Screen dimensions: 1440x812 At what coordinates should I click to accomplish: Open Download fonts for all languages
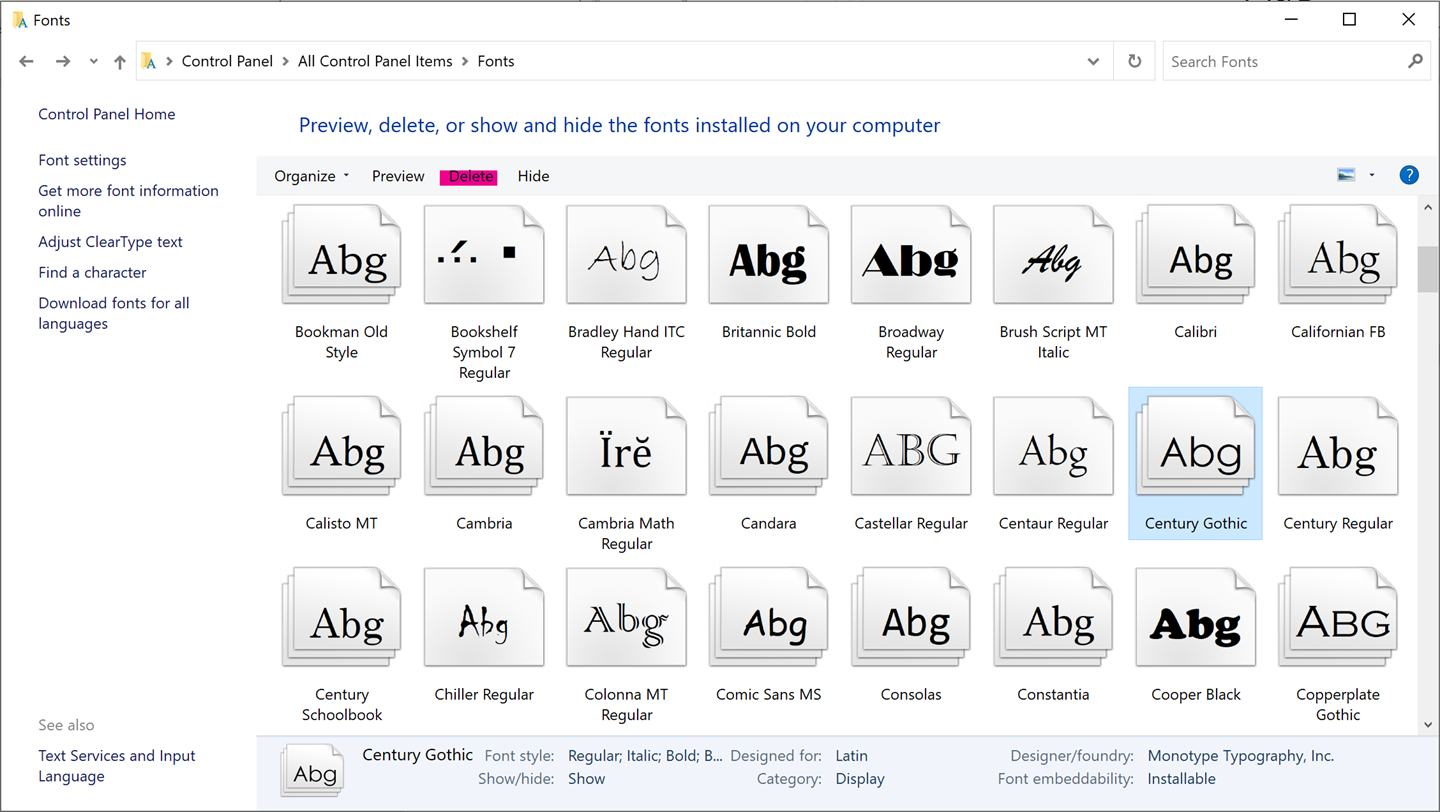click(114, 313)
